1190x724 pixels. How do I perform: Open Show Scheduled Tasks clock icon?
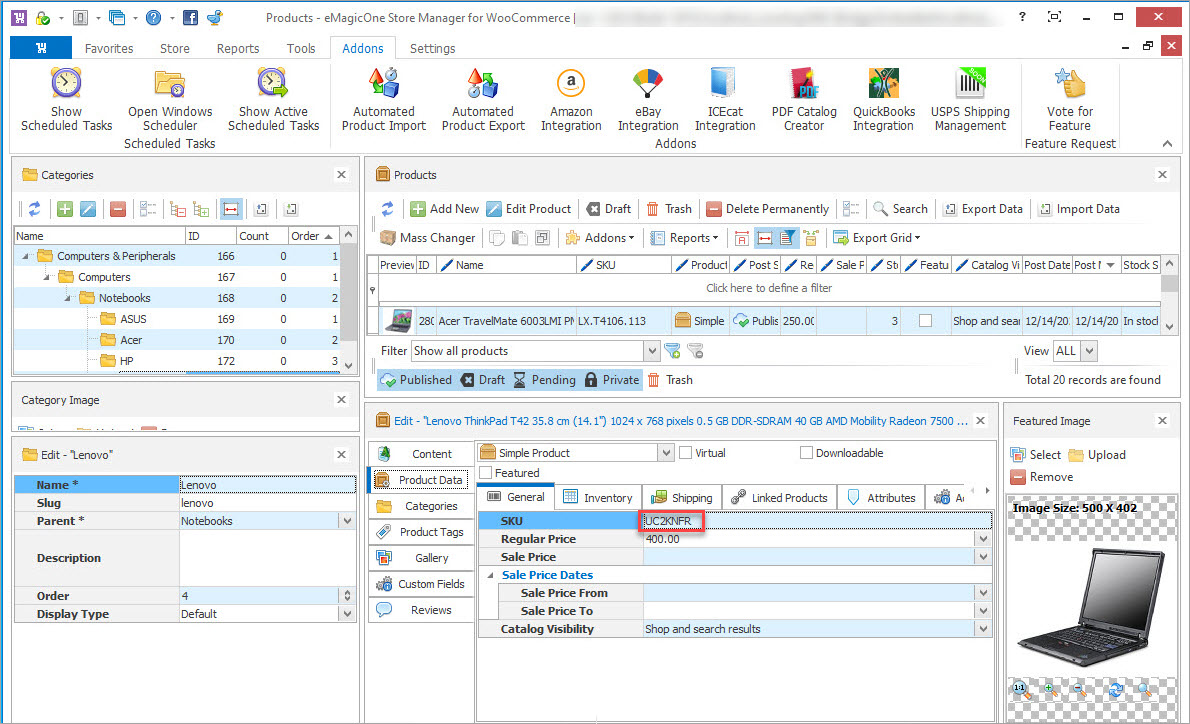tap(66, 83)
